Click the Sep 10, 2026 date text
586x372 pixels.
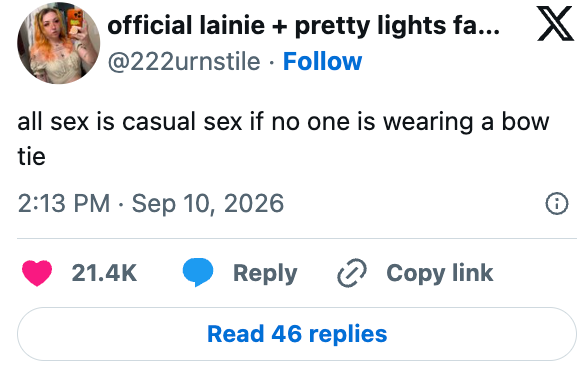[208, 204]
